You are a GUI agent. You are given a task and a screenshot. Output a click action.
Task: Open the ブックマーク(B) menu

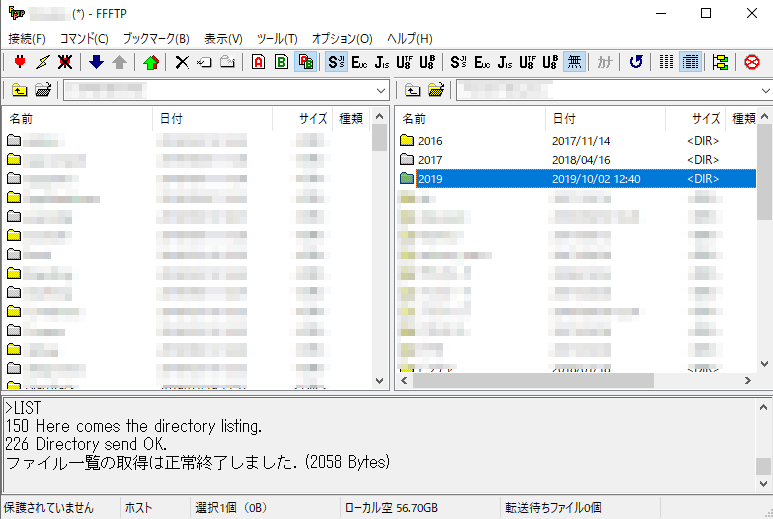click(155, 38)
